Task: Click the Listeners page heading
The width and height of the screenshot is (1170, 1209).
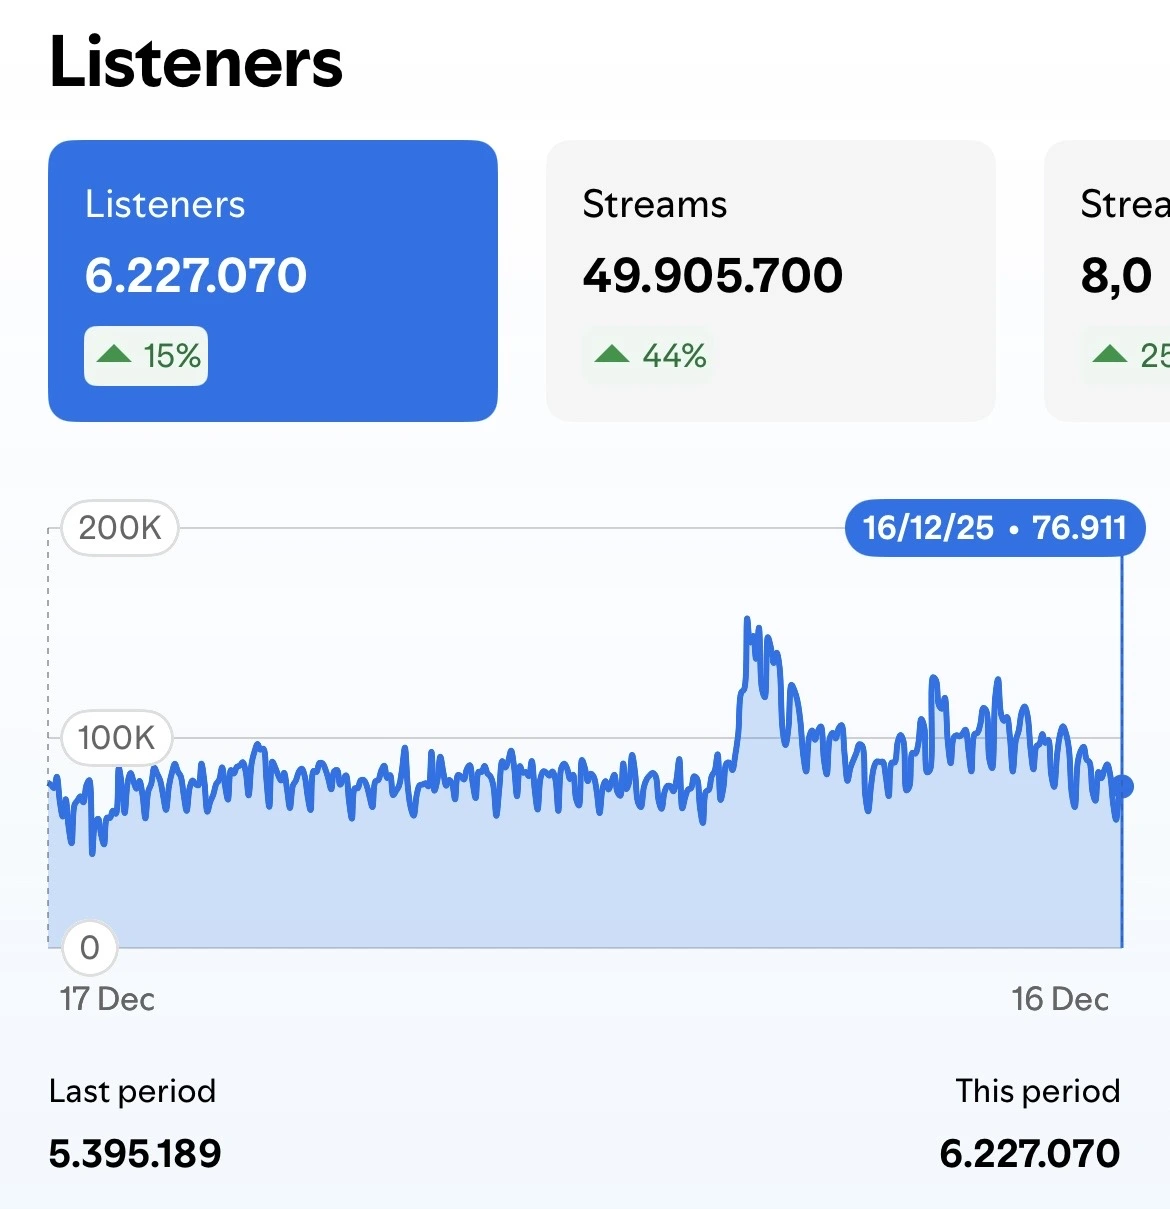Action: [196, 62]
